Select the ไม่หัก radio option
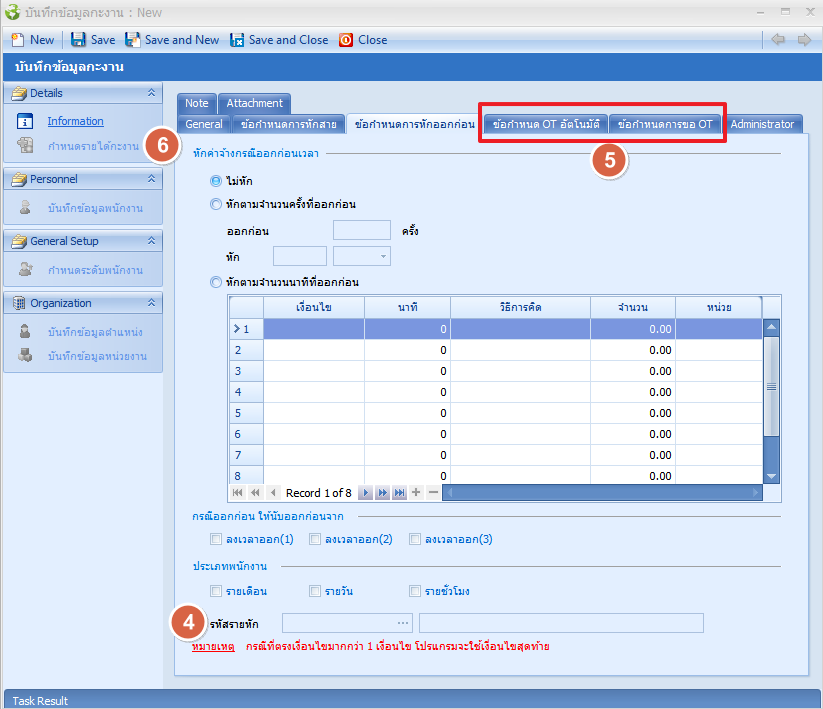Viewport: 823px width, 709px height. [x=216, y=182]
